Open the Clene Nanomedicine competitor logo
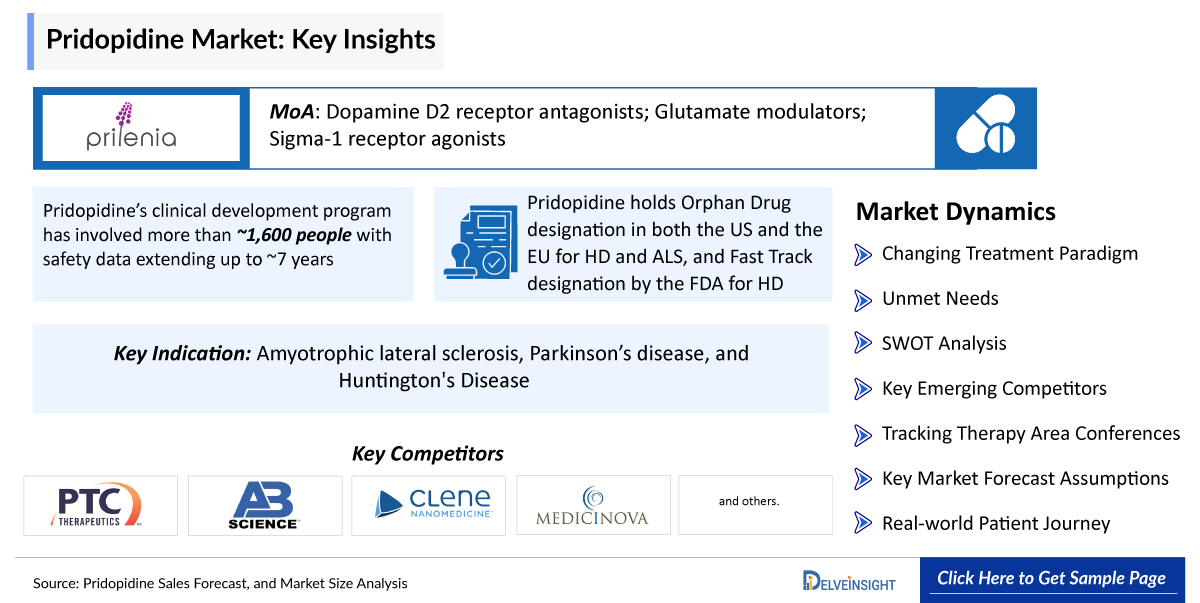The image size is (1200, 603). point(429,505)
